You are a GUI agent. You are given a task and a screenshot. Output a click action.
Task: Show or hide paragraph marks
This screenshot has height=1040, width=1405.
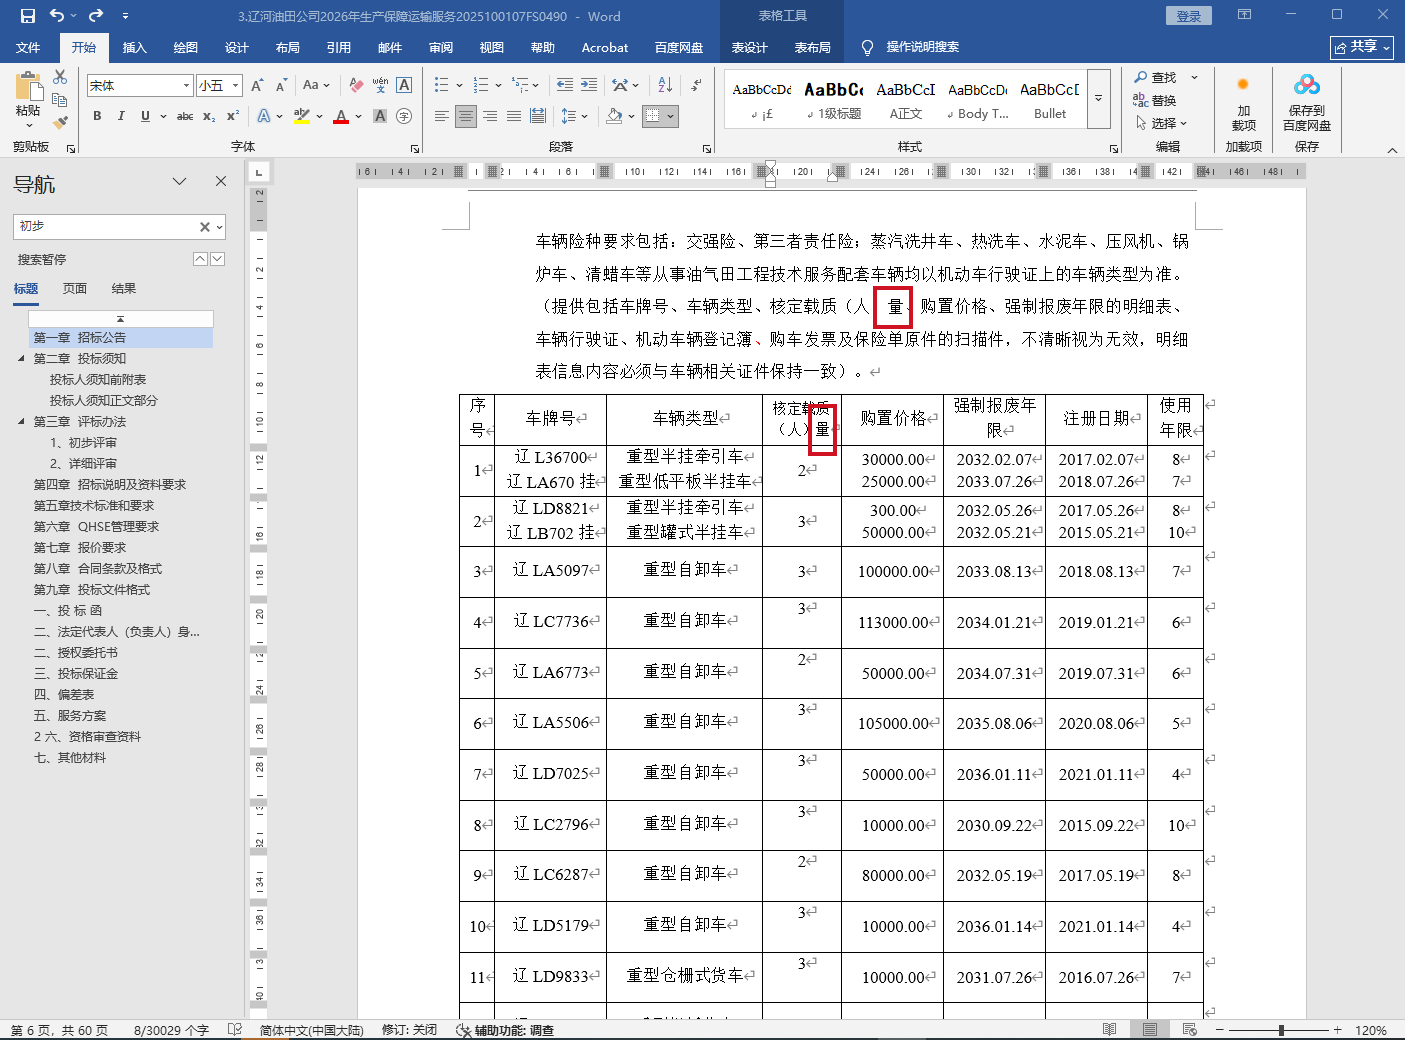[x=696, y=86]
